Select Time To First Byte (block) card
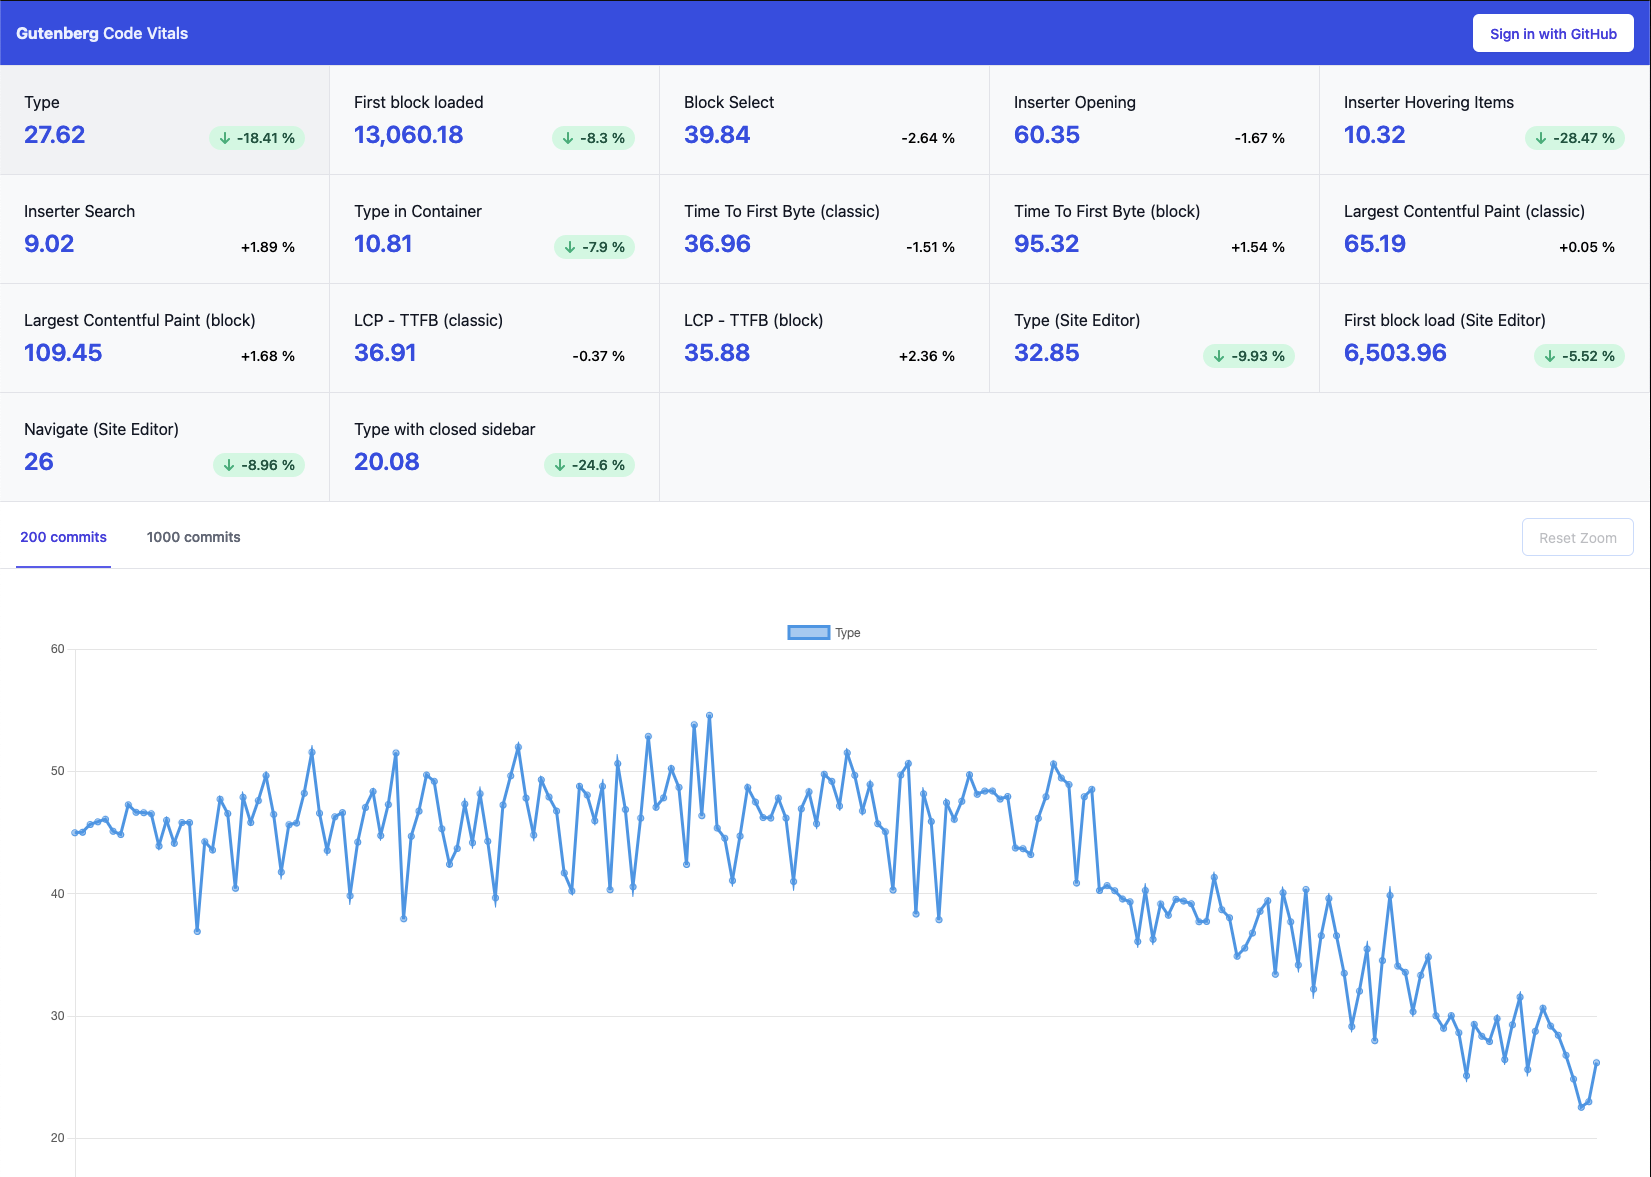Screen dimensions: 1651x1177 (1154, 229)
